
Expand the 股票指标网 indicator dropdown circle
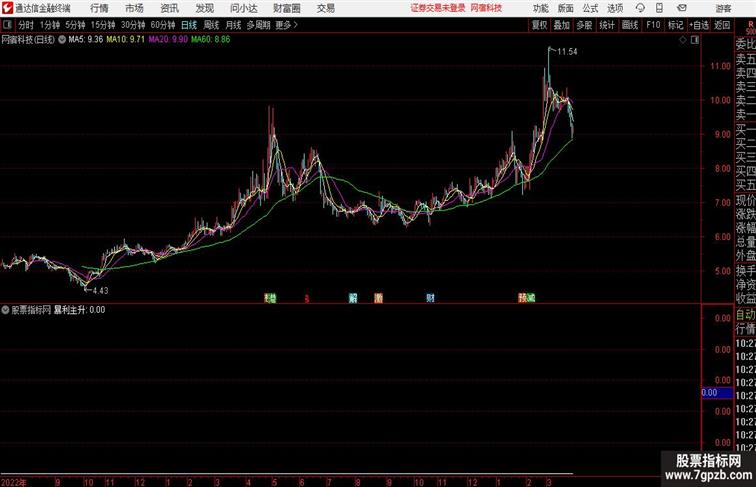point(5,310)
